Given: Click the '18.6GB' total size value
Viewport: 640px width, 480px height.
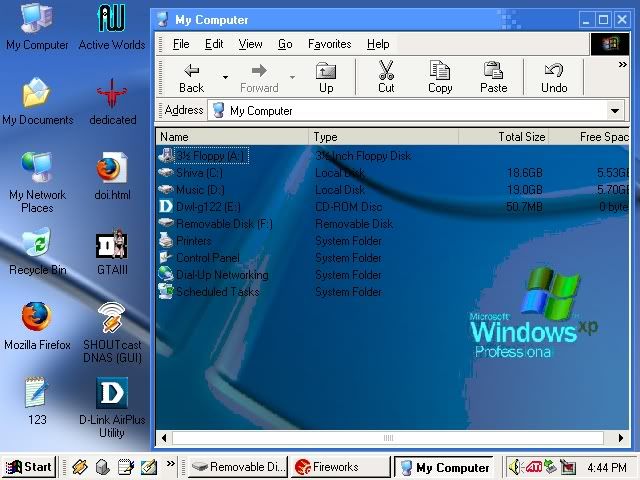Looking at the screenshot, I should tap(525, 173).
